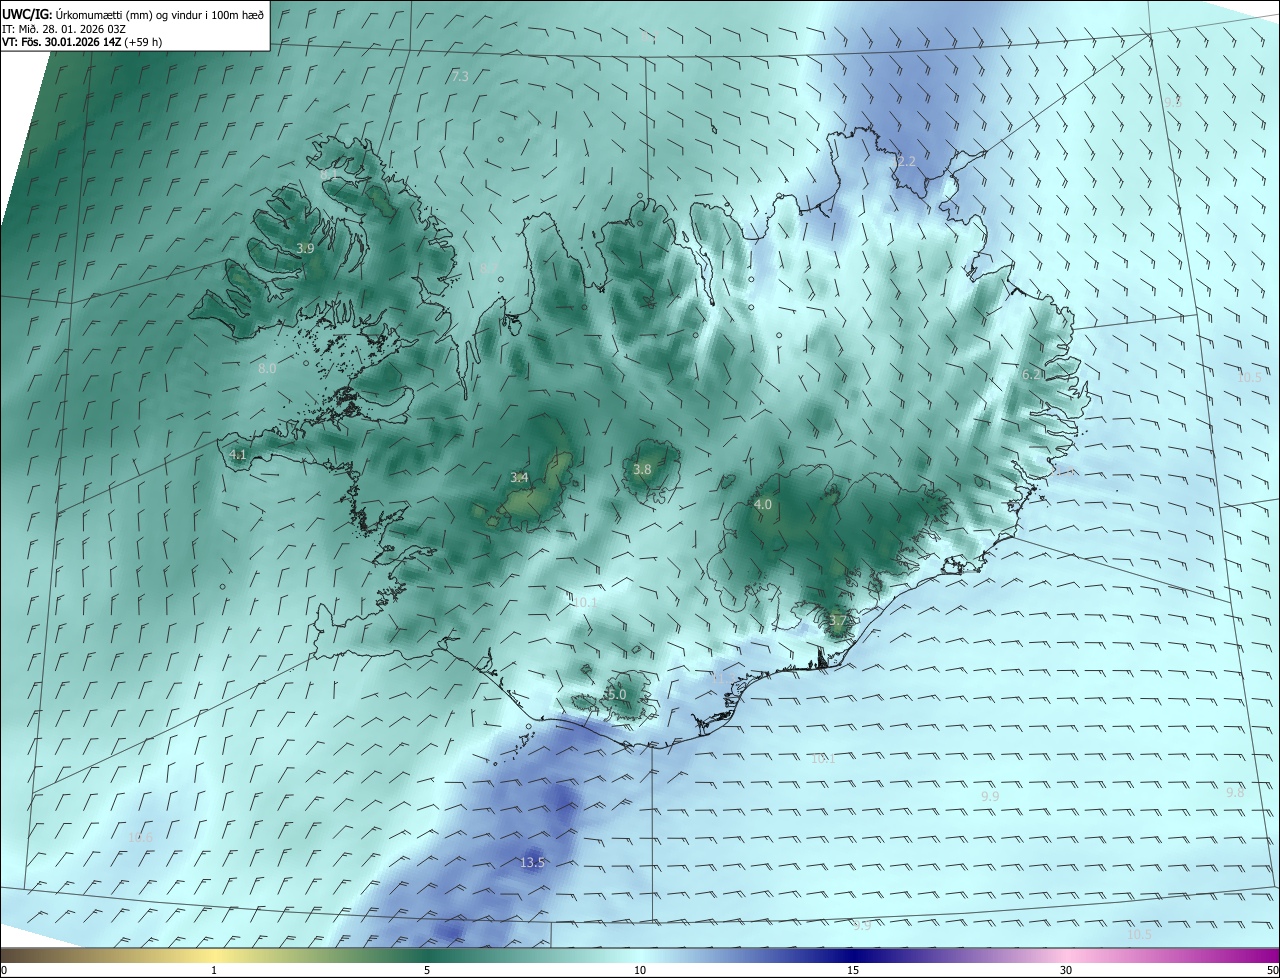Click the '1' tick on the color scale

click(x=214, y=970)
